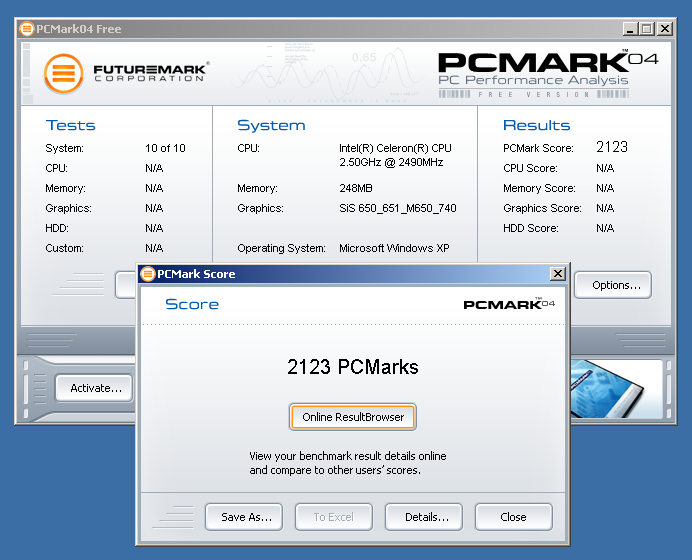Click 'Custom:' label in Tests panel
This screenshot has width=692, height=560.
(64, 248)
